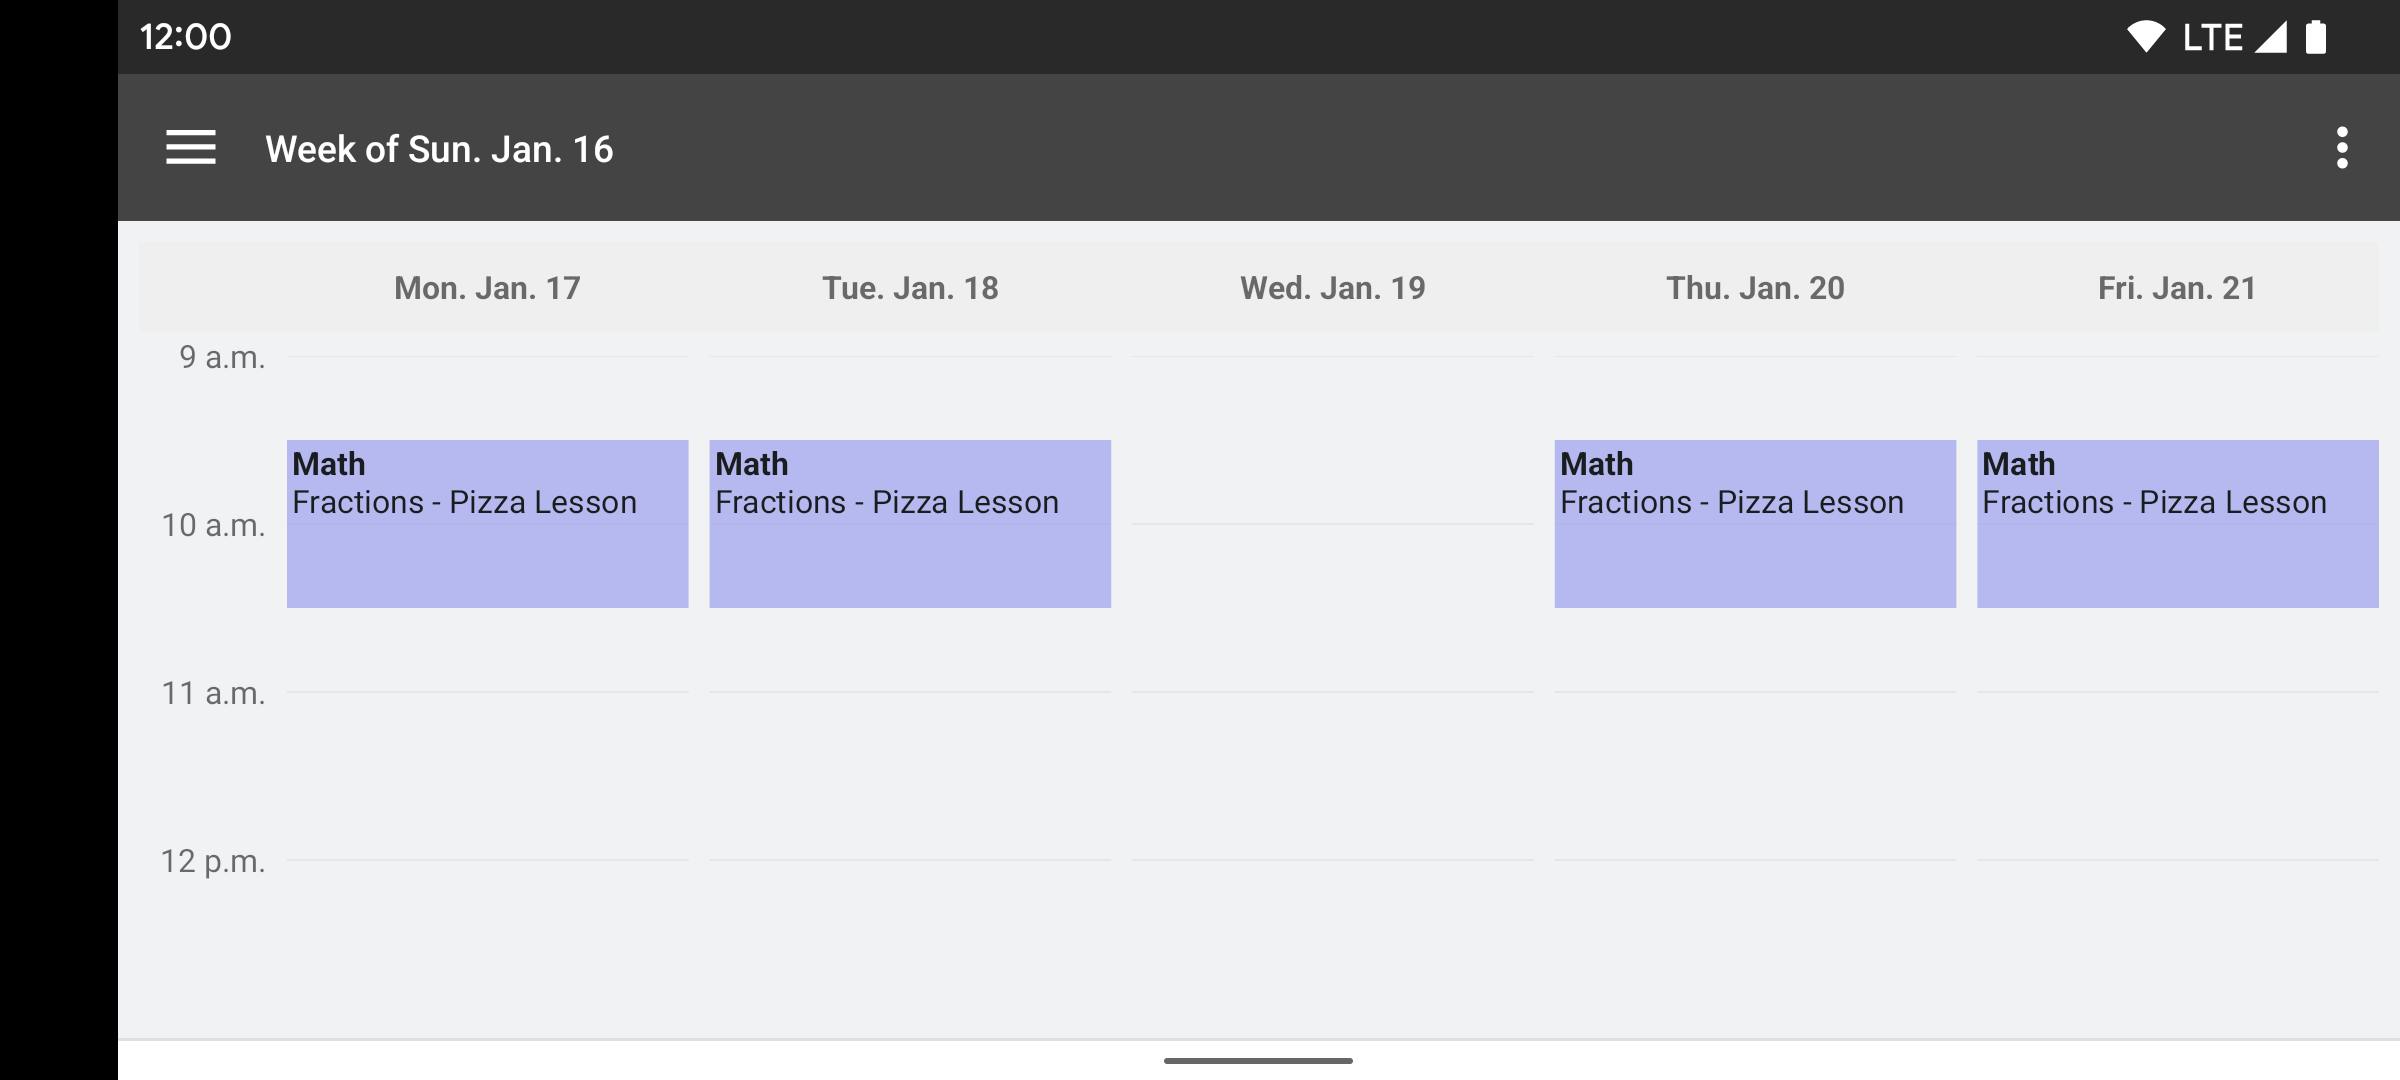Tap the battery status icon
The image size is (2400, 1080).
tap(2316, 37)
